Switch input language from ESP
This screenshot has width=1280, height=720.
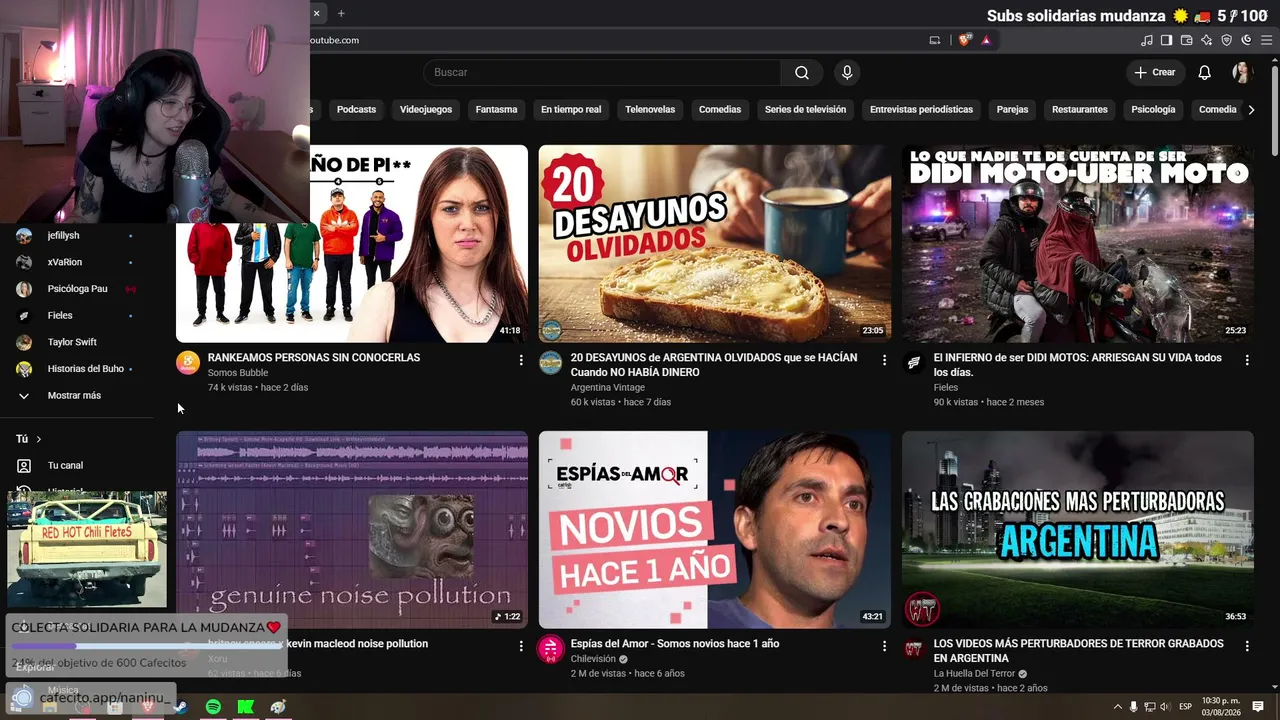click(x=1185, y=707)
